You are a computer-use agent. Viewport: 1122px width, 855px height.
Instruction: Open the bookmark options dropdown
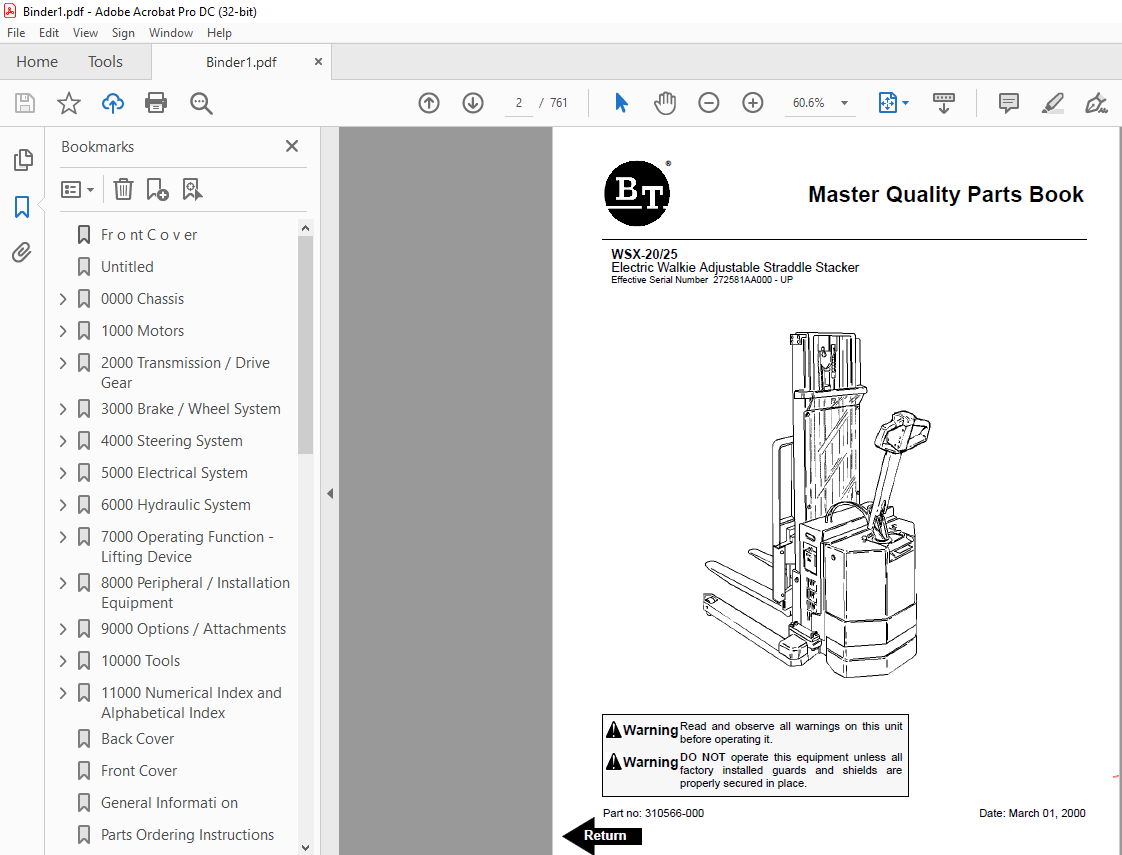point(77,190)
